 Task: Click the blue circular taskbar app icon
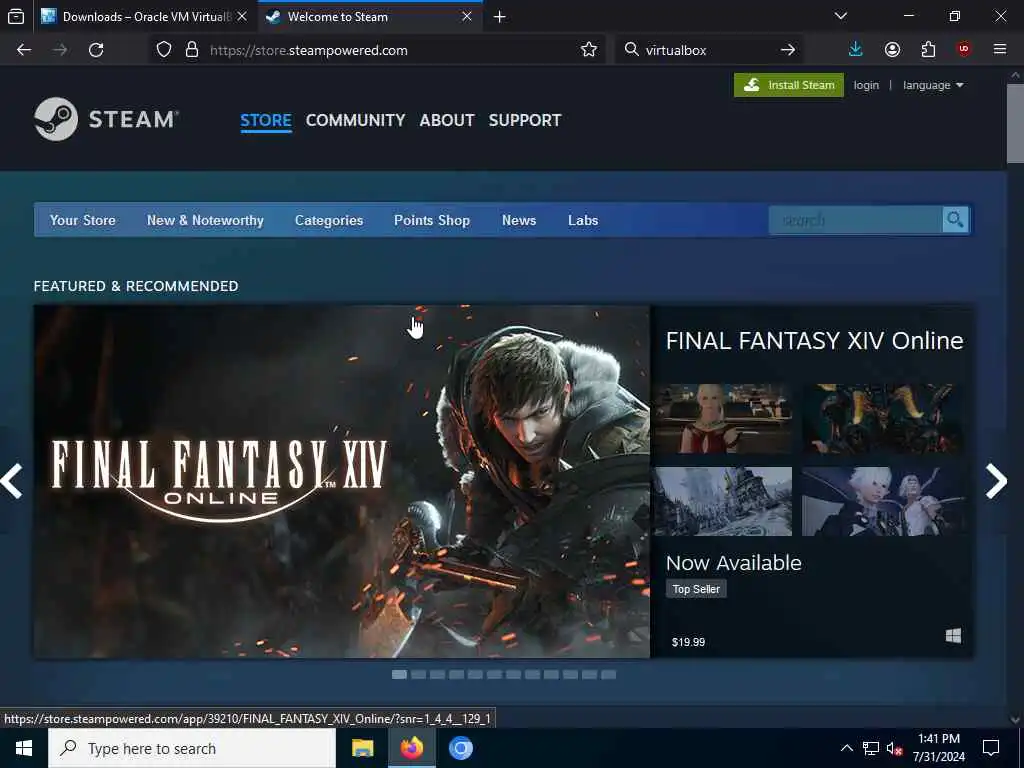[x=460, y=748]
